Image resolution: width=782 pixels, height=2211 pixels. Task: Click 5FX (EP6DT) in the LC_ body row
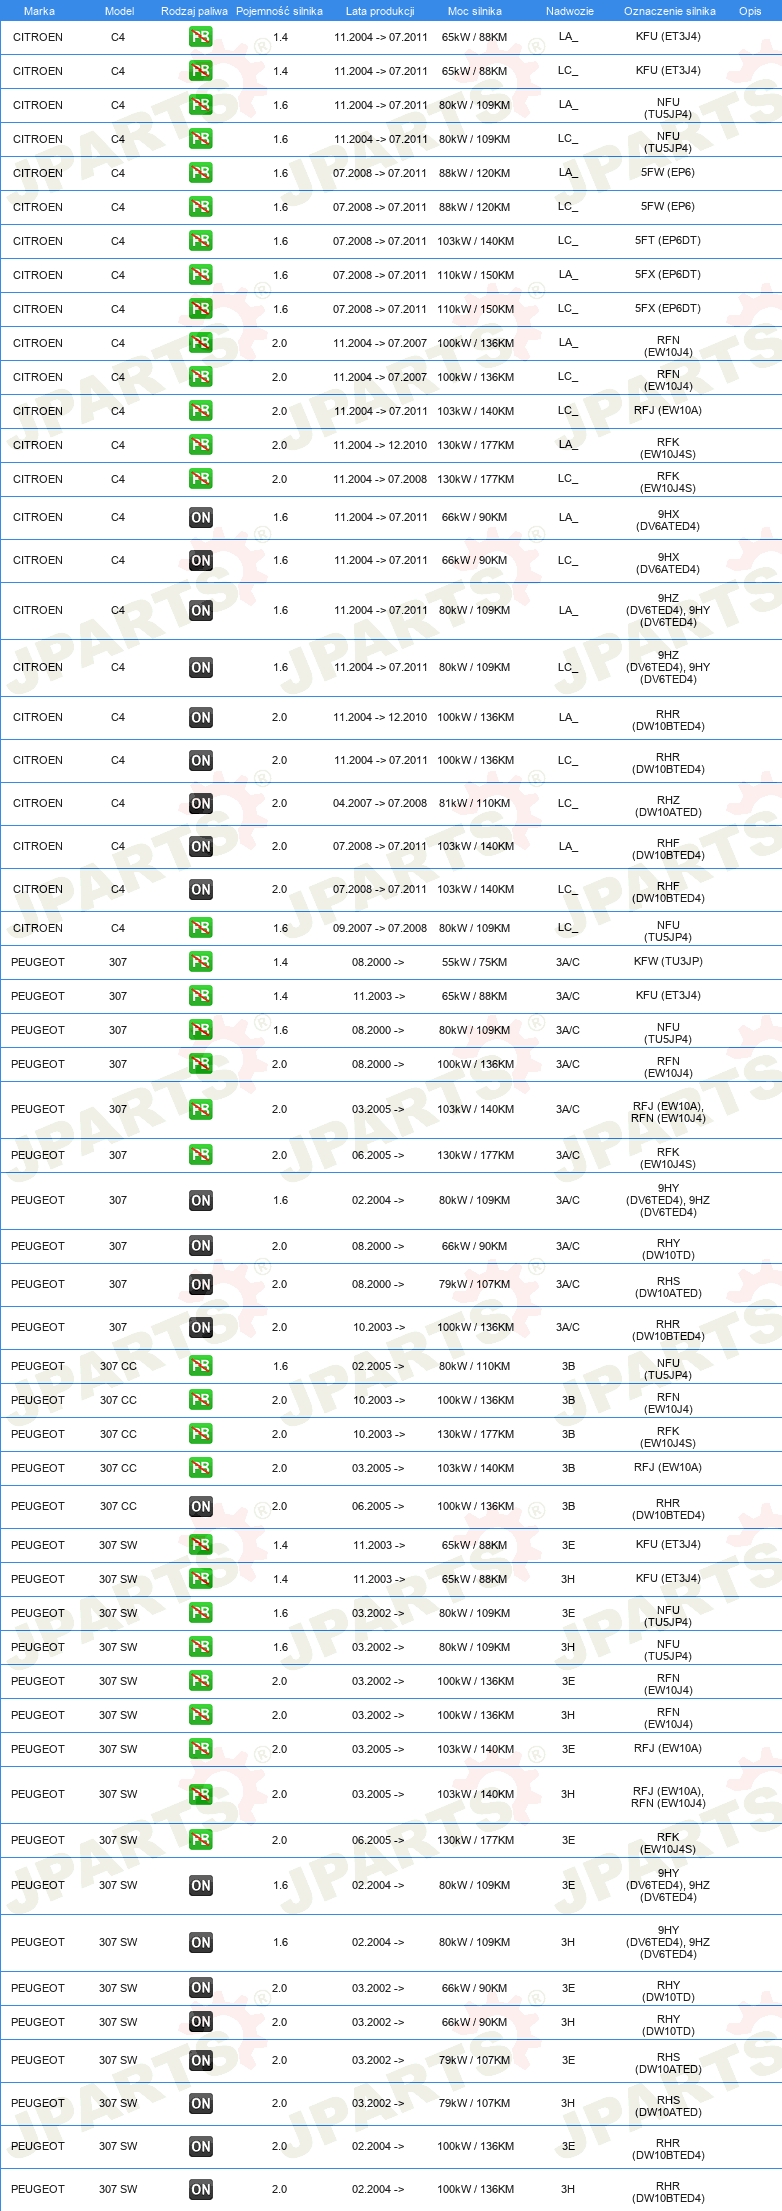coord(668,309)
